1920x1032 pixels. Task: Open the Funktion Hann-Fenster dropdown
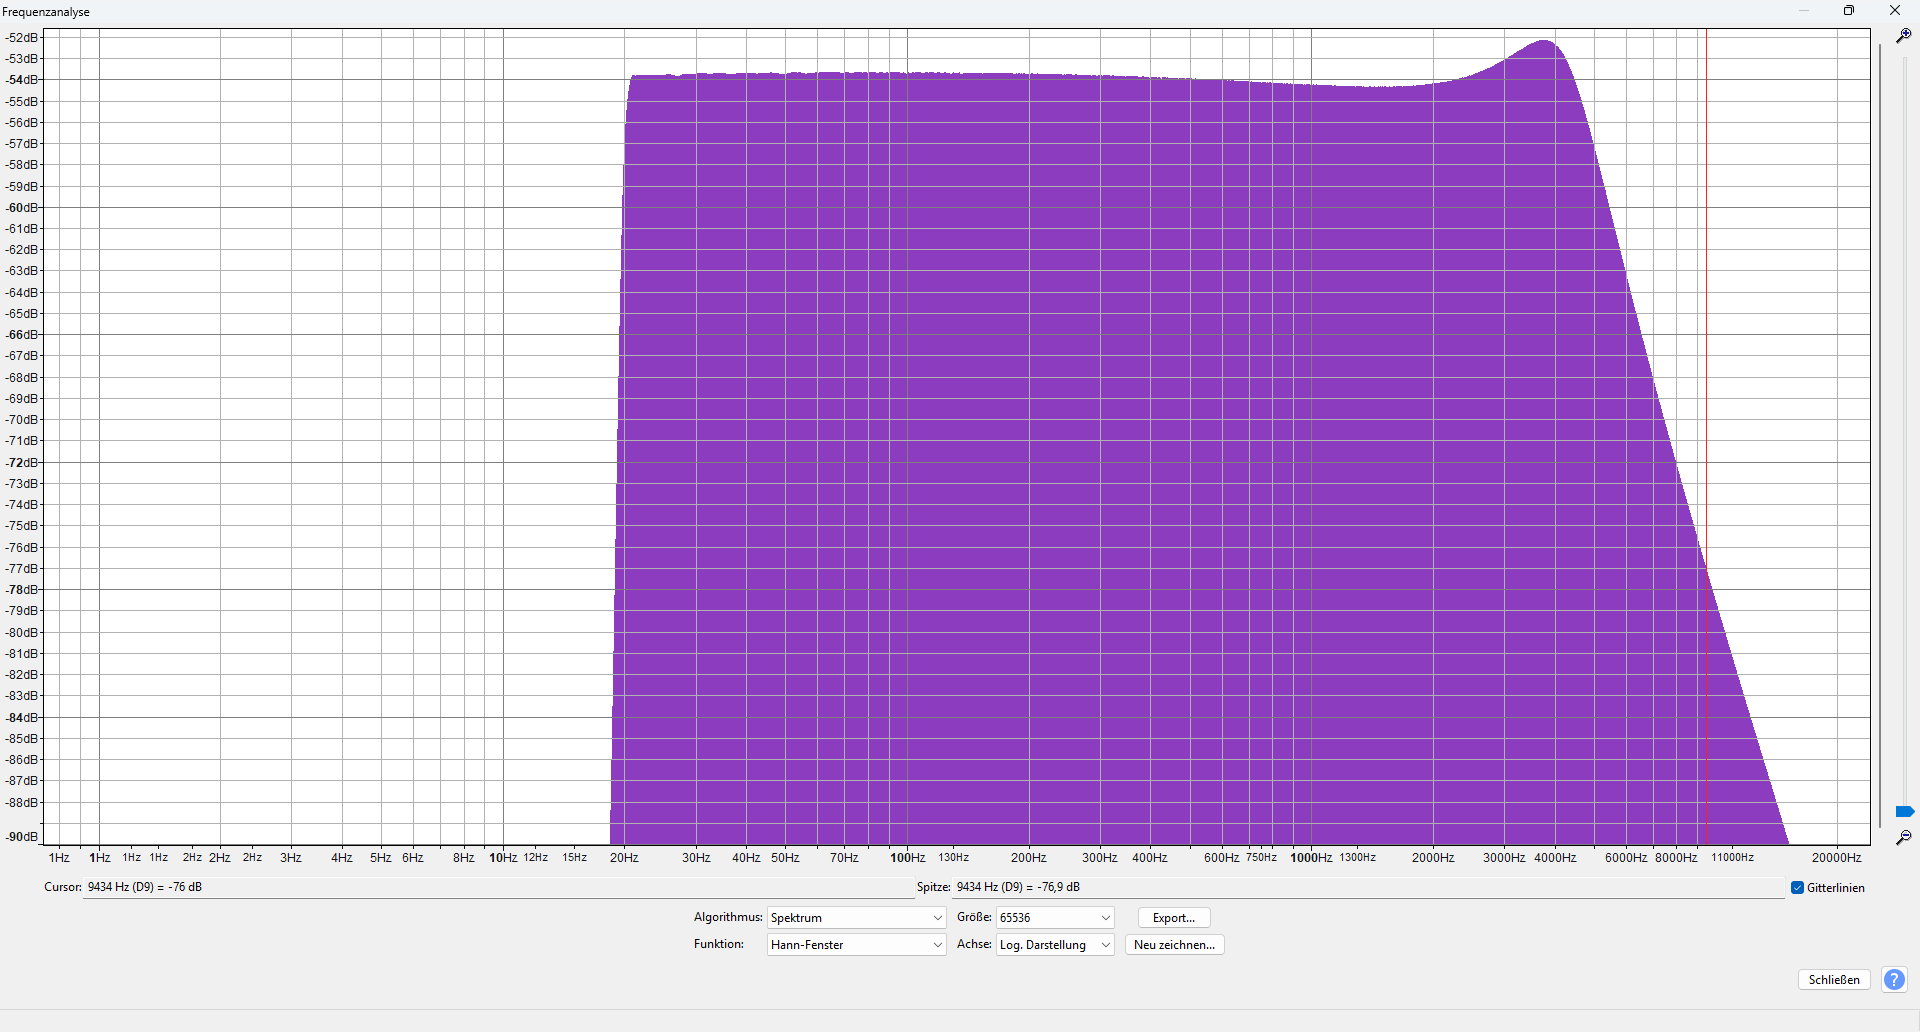[x=856, y=945]
